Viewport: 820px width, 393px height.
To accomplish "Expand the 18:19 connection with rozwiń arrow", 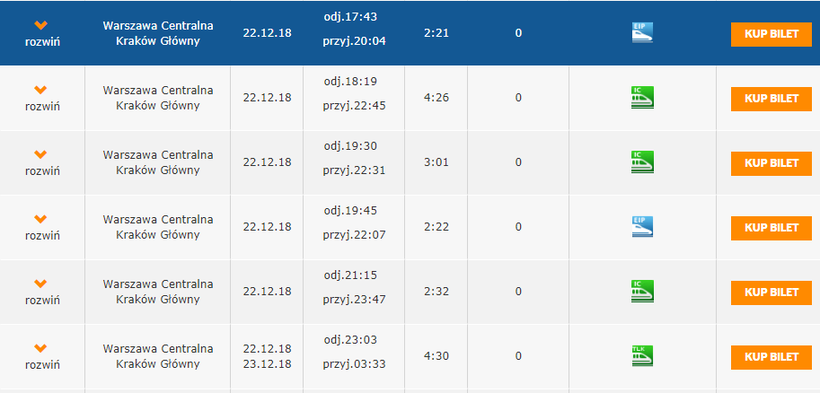I will (42, 98).
